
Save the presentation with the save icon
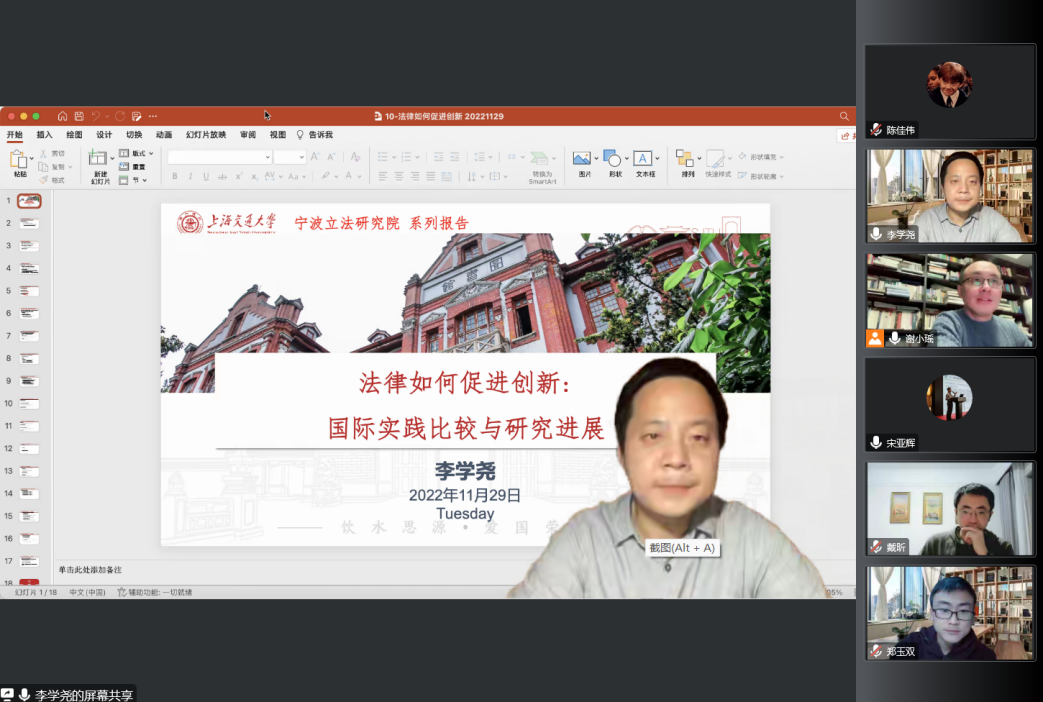(x=78, y=116)
